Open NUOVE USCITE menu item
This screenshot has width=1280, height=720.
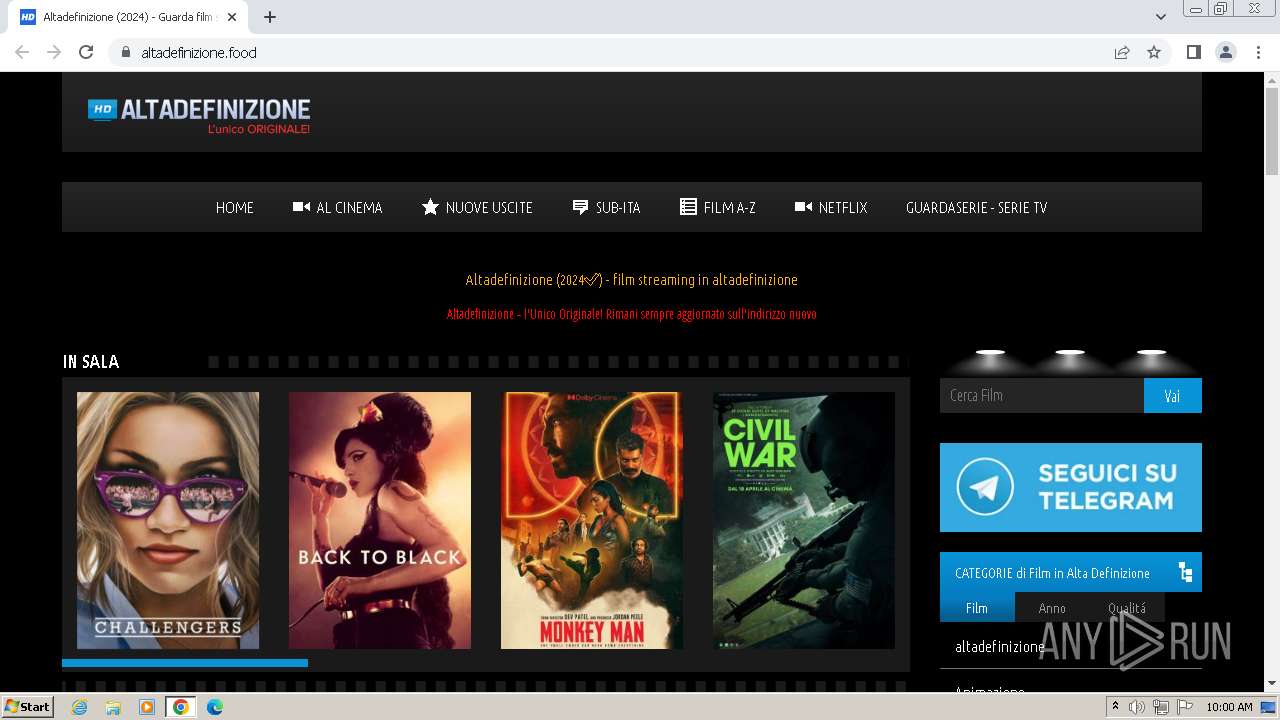point(477,207)
